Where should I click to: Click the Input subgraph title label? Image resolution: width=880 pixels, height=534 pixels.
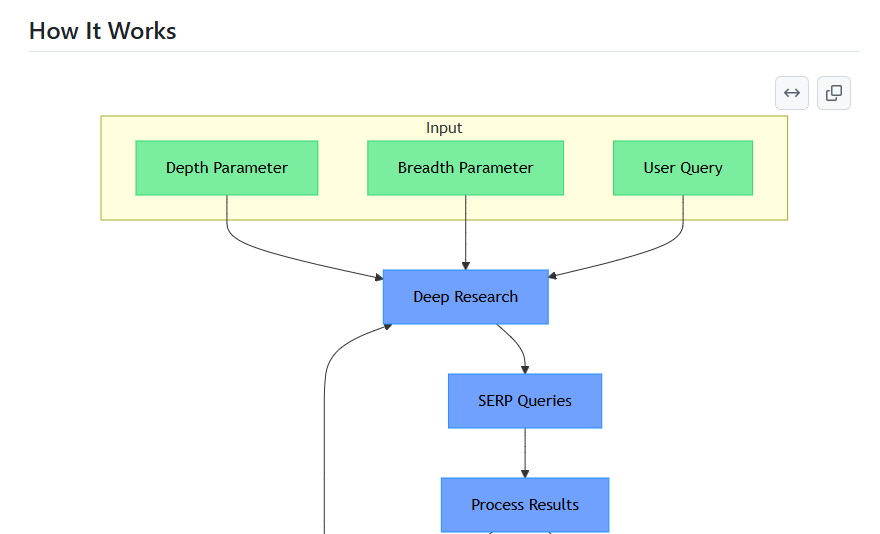[444, 128]
